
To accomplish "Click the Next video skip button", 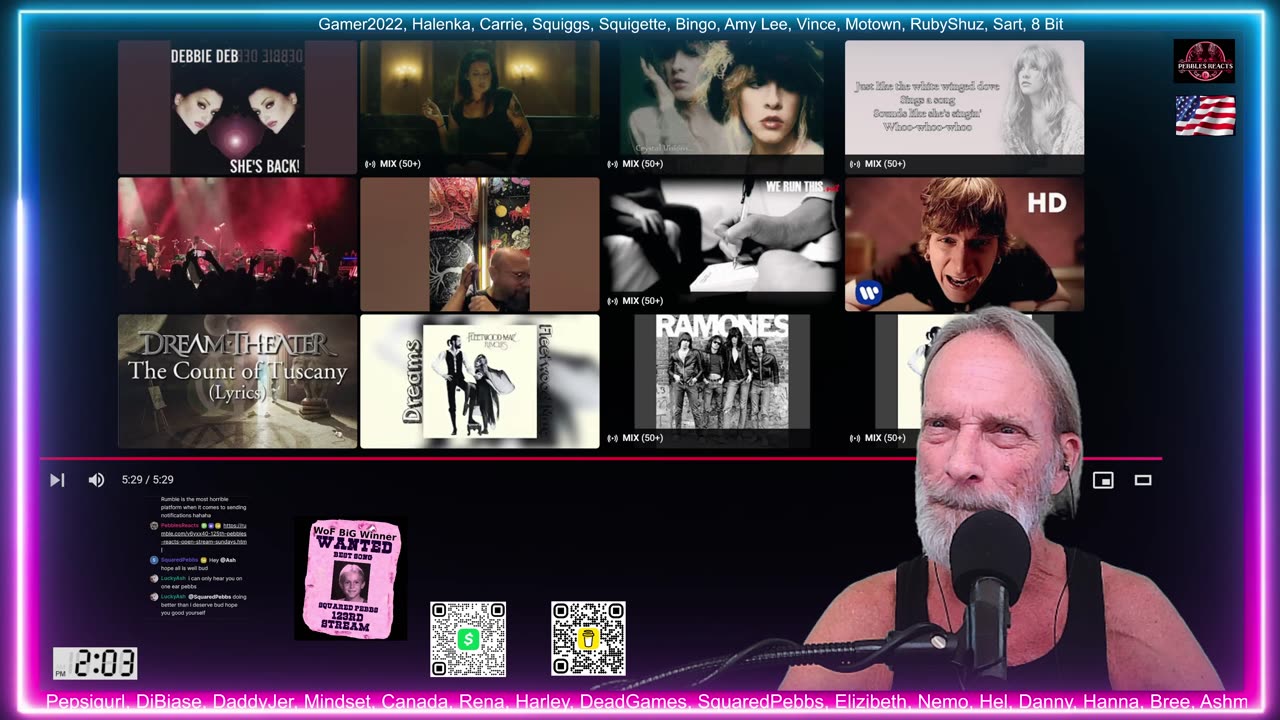I will click(x=57, y=480).
